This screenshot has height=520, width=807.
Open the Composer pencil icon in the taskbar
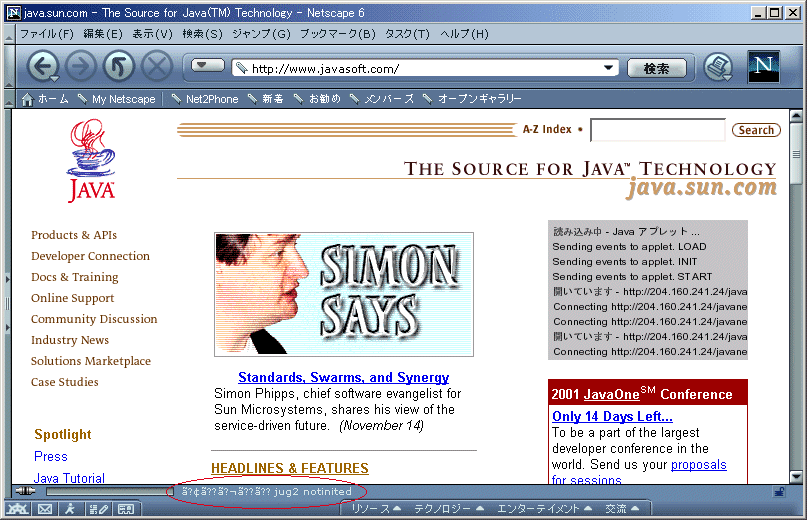click(98, 509)
